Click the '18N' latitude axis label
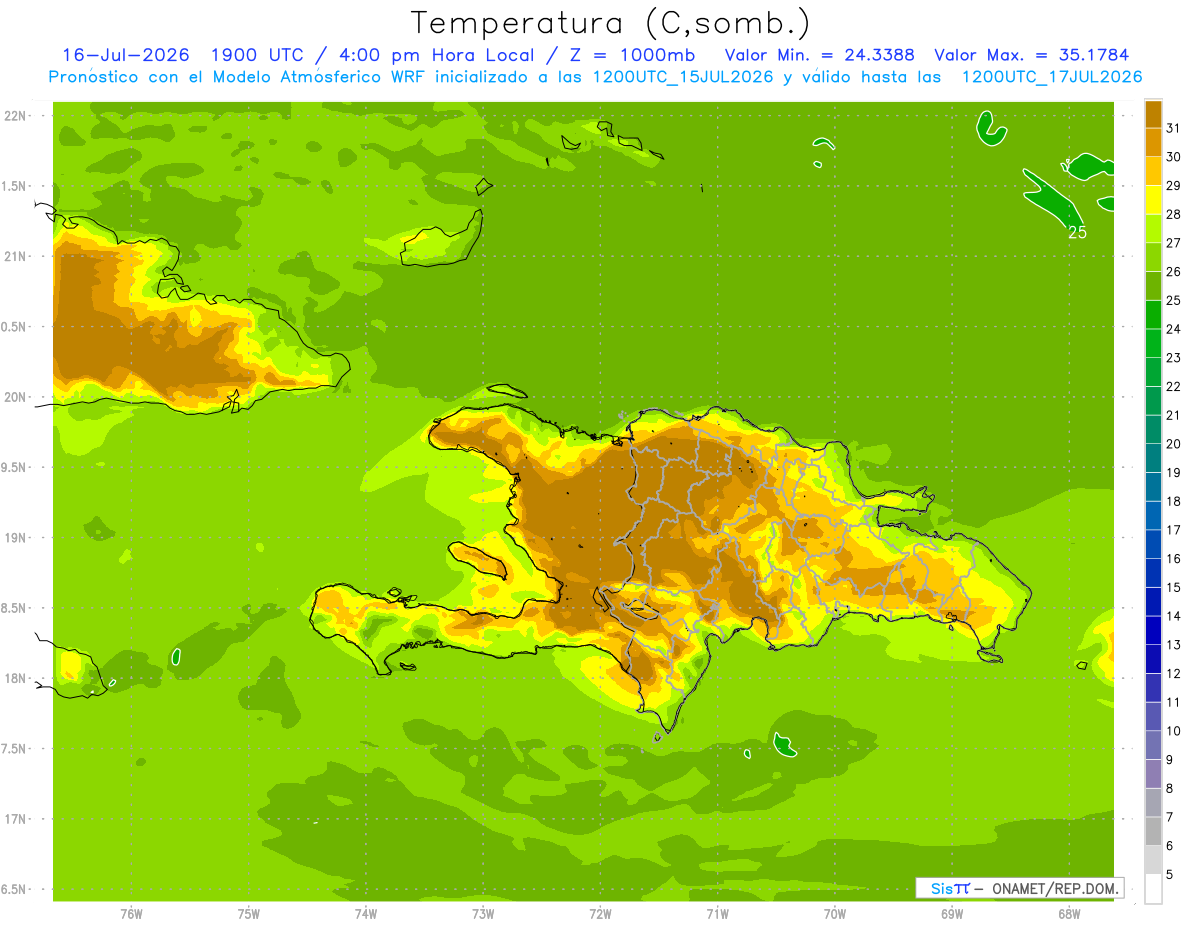Viewport: 1200px width, 927px height. (16, 679)
